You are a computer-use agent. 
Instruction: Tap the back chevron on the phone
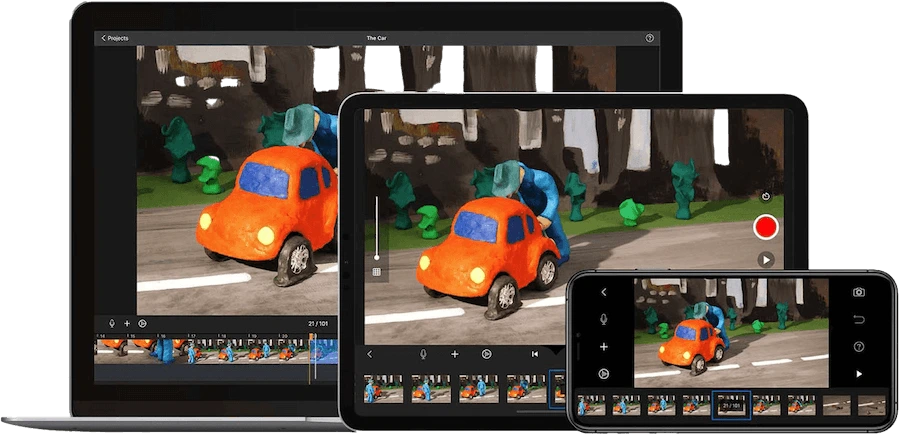pos(604,292)
